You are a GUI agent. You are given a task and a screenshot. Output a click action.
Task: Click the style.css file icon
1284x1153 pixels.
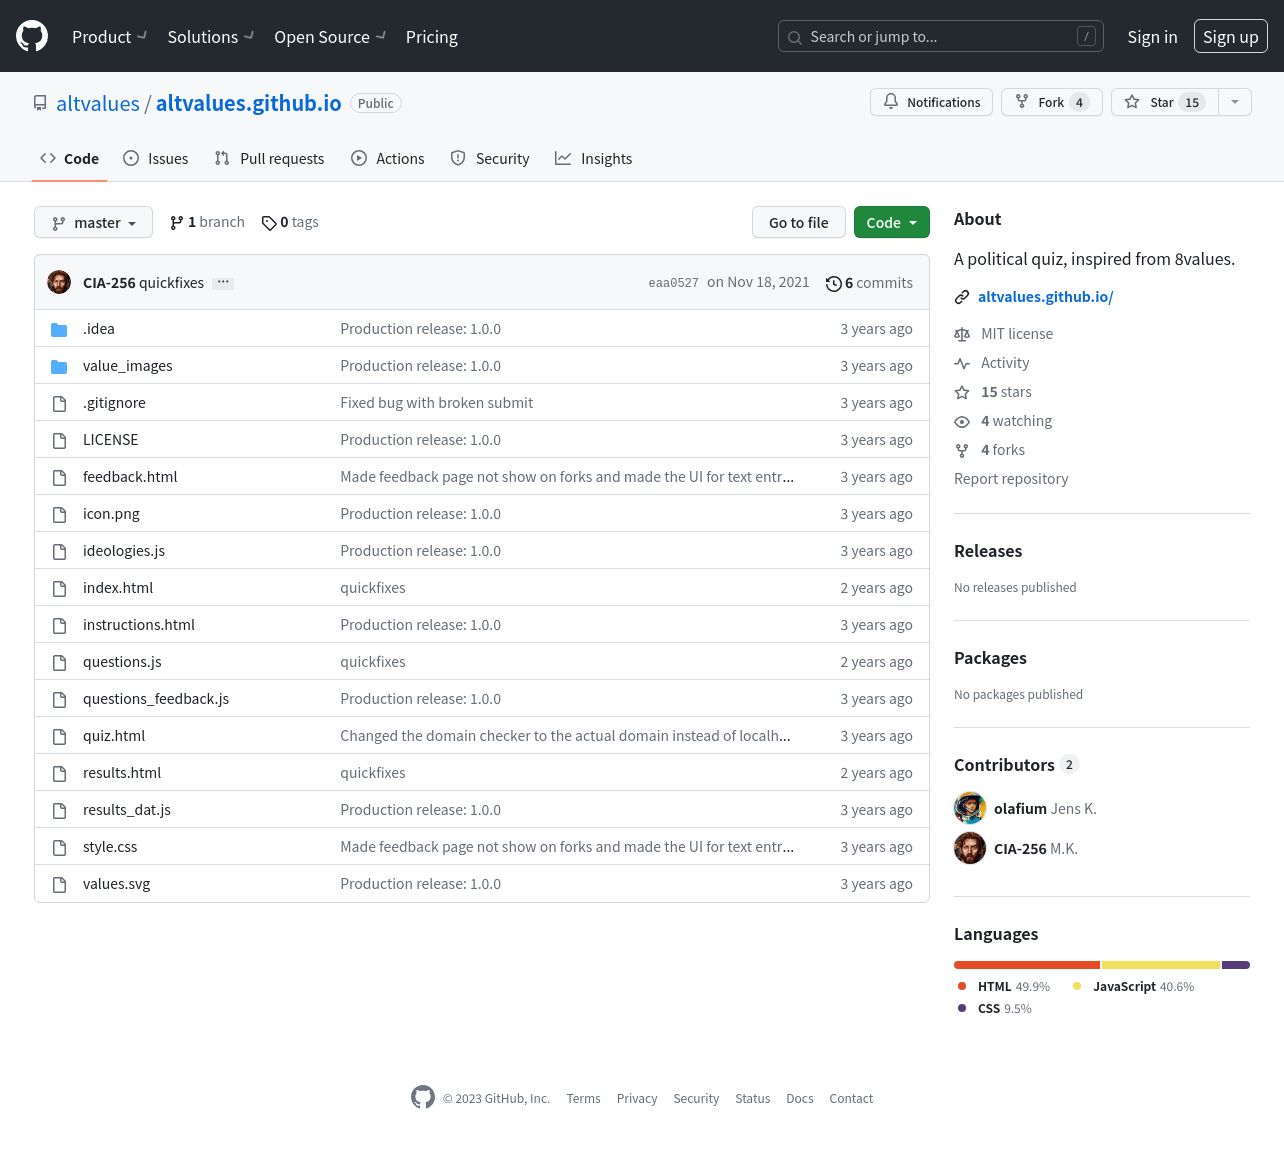pos(59,847)
